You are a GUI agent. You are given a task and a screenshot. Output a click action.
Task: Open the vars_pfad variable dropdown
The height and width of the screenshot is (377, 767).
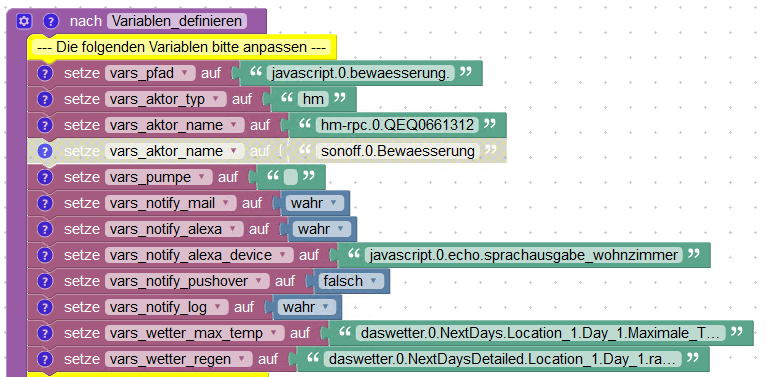150,73
